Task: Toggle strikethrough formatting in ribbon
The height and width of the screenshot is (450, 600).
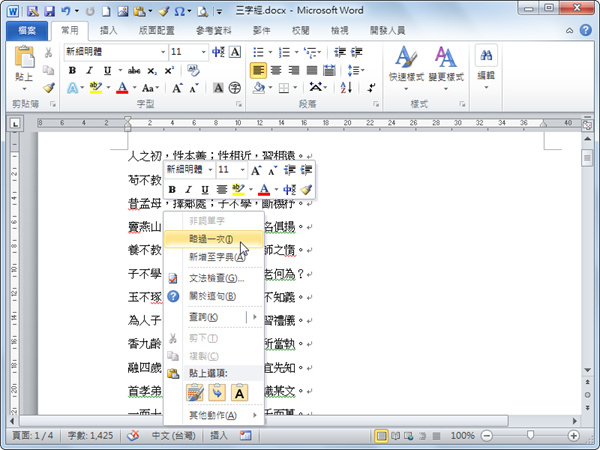Action: click(134, 70)
